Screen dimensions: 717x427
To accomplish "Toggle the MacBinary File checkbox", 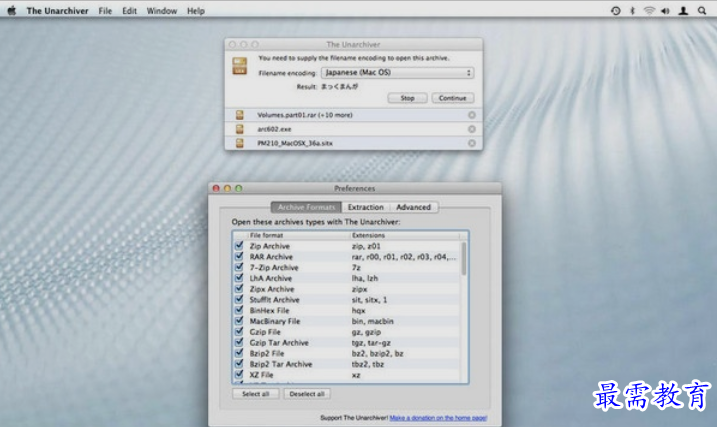I will tap(239, 320).
